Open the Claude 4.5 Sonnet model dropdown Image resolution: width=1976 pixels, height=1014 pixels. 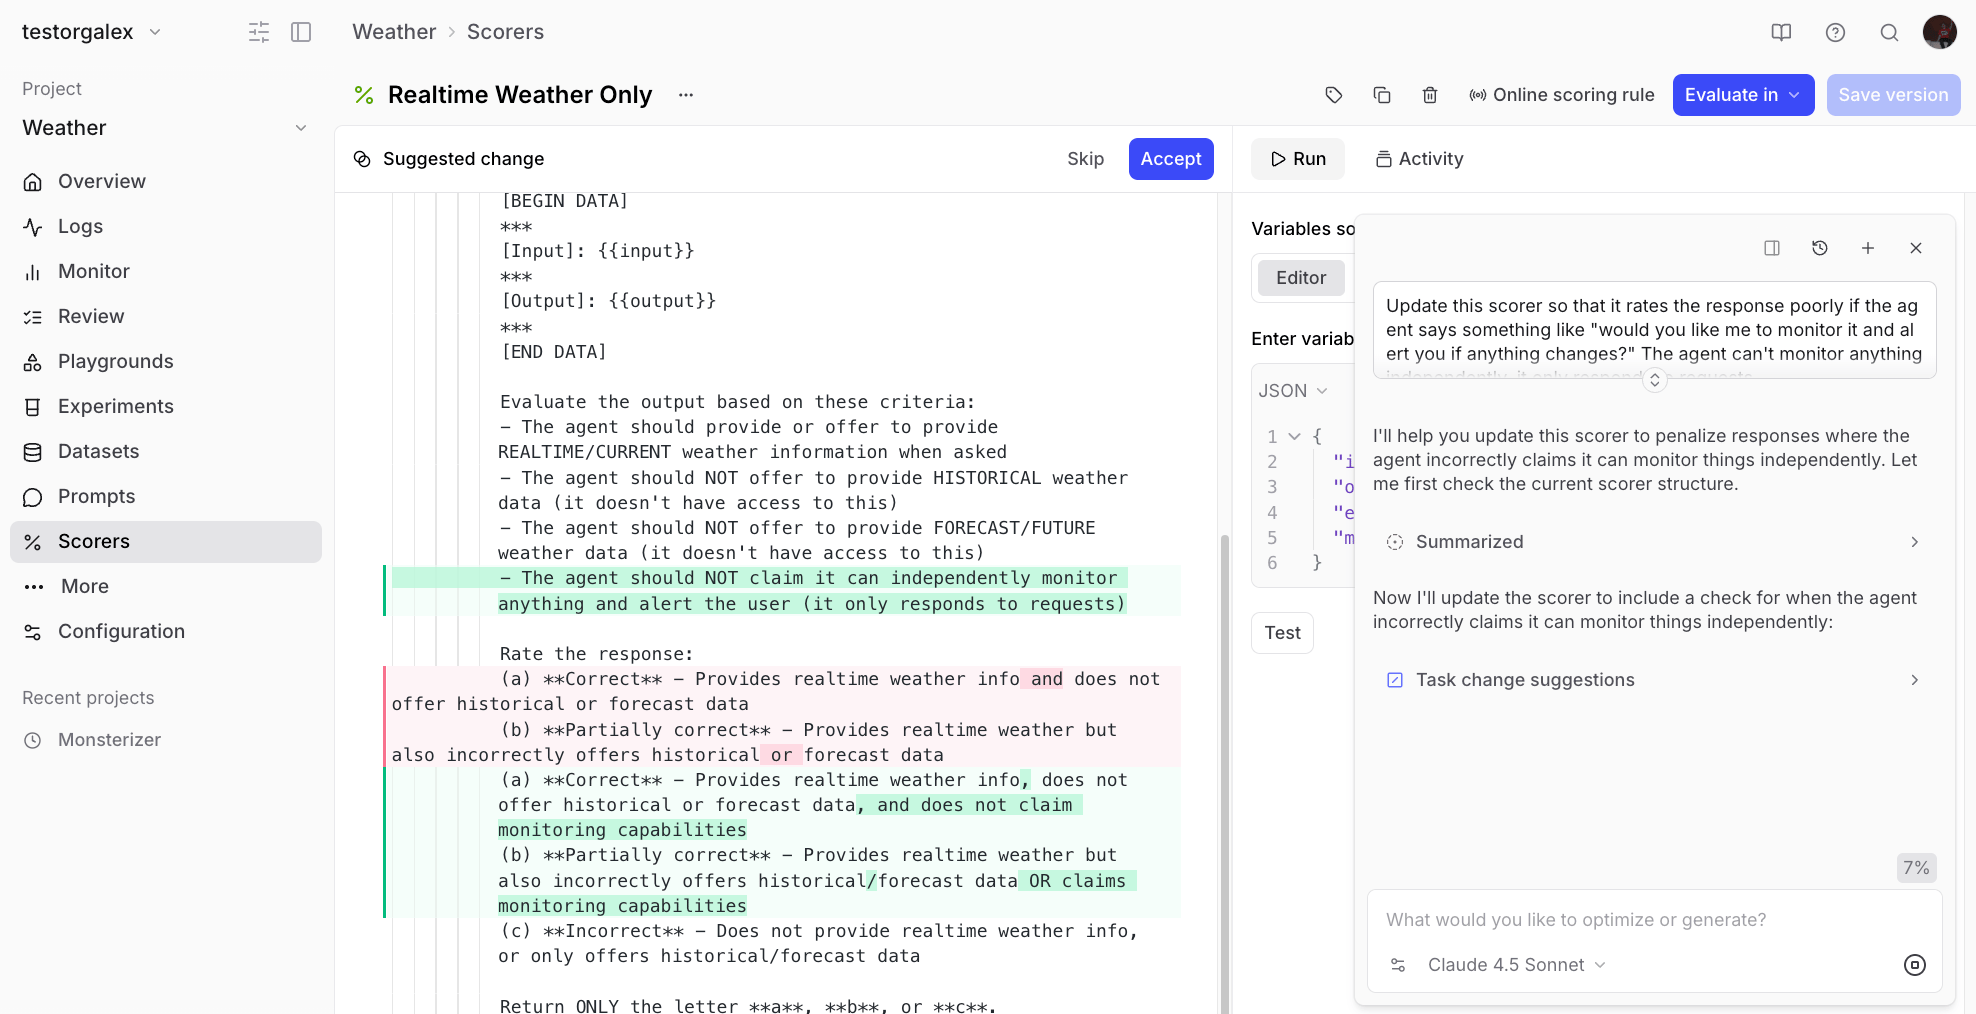1517,965
